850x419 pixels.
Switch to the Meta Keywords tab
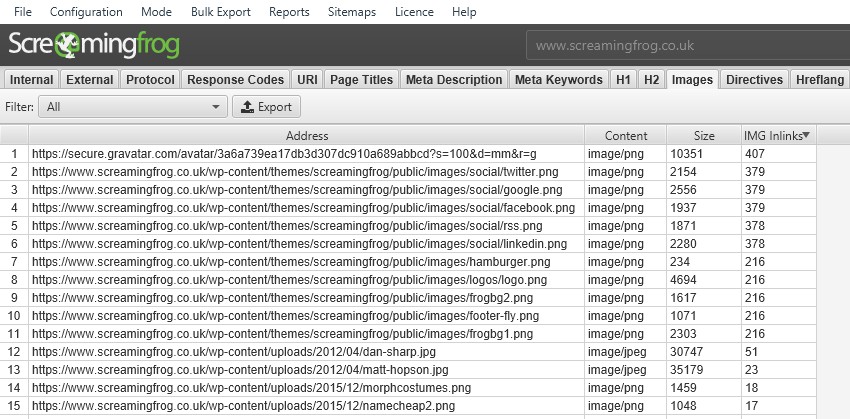559,80
